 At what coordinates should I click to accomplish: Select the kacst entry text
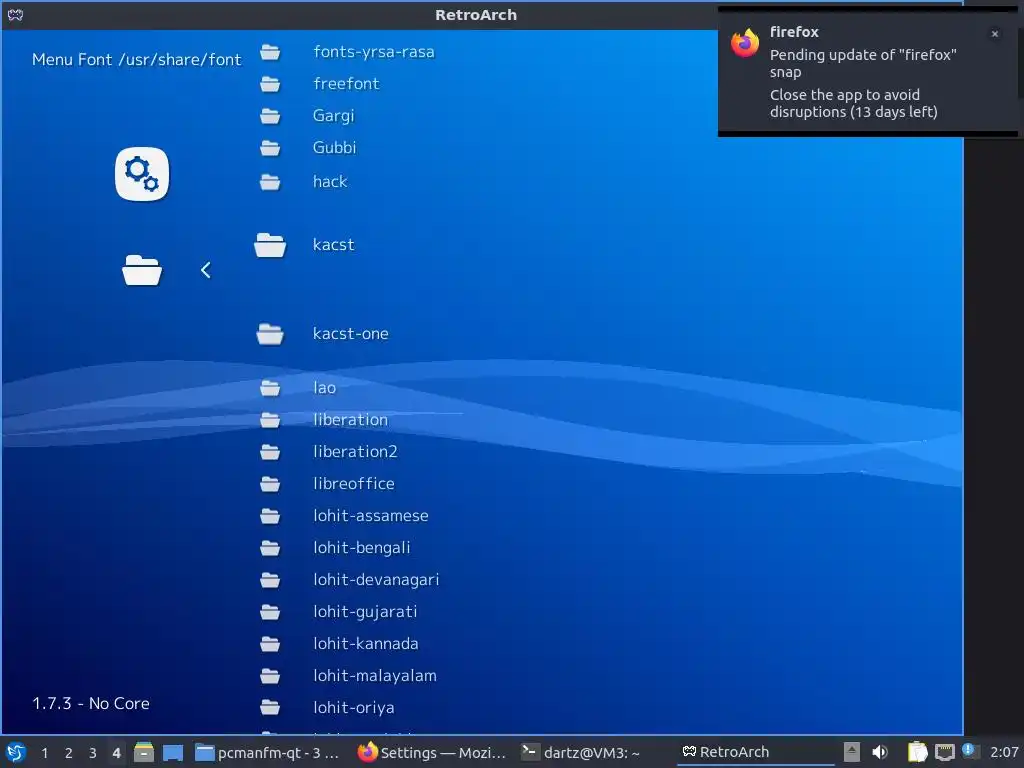tap(334, 245)
